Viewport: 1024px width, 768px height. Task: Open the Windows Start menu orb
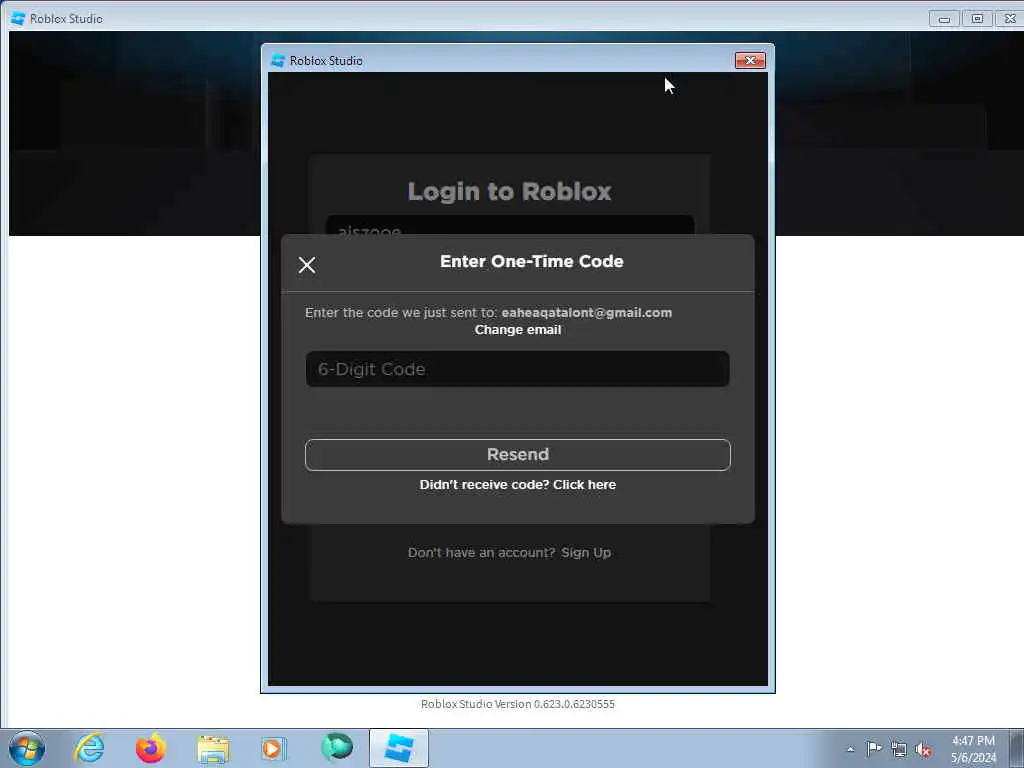[27, 748]
